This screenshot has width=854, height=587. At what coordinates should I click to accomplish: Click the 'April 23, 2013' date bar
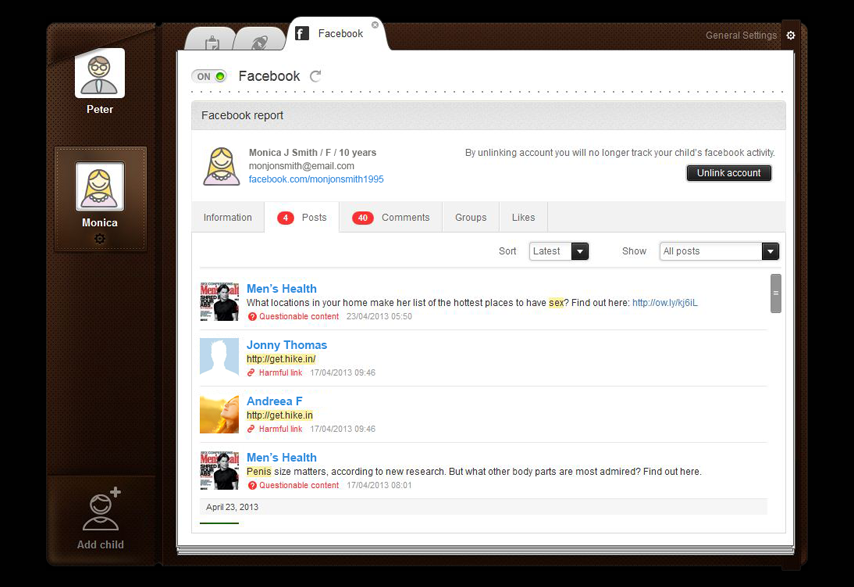pyautogui.click(x=484, y=507)
